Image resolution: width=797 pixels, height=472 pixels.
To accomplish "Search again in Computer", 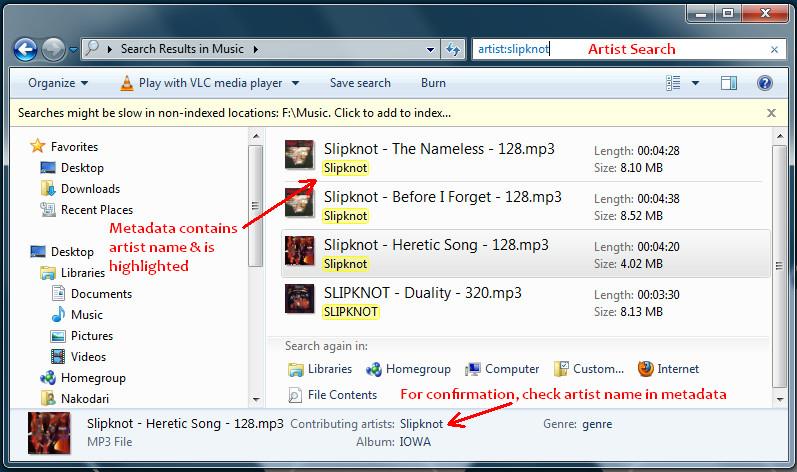I will click(x=502, y=369).
